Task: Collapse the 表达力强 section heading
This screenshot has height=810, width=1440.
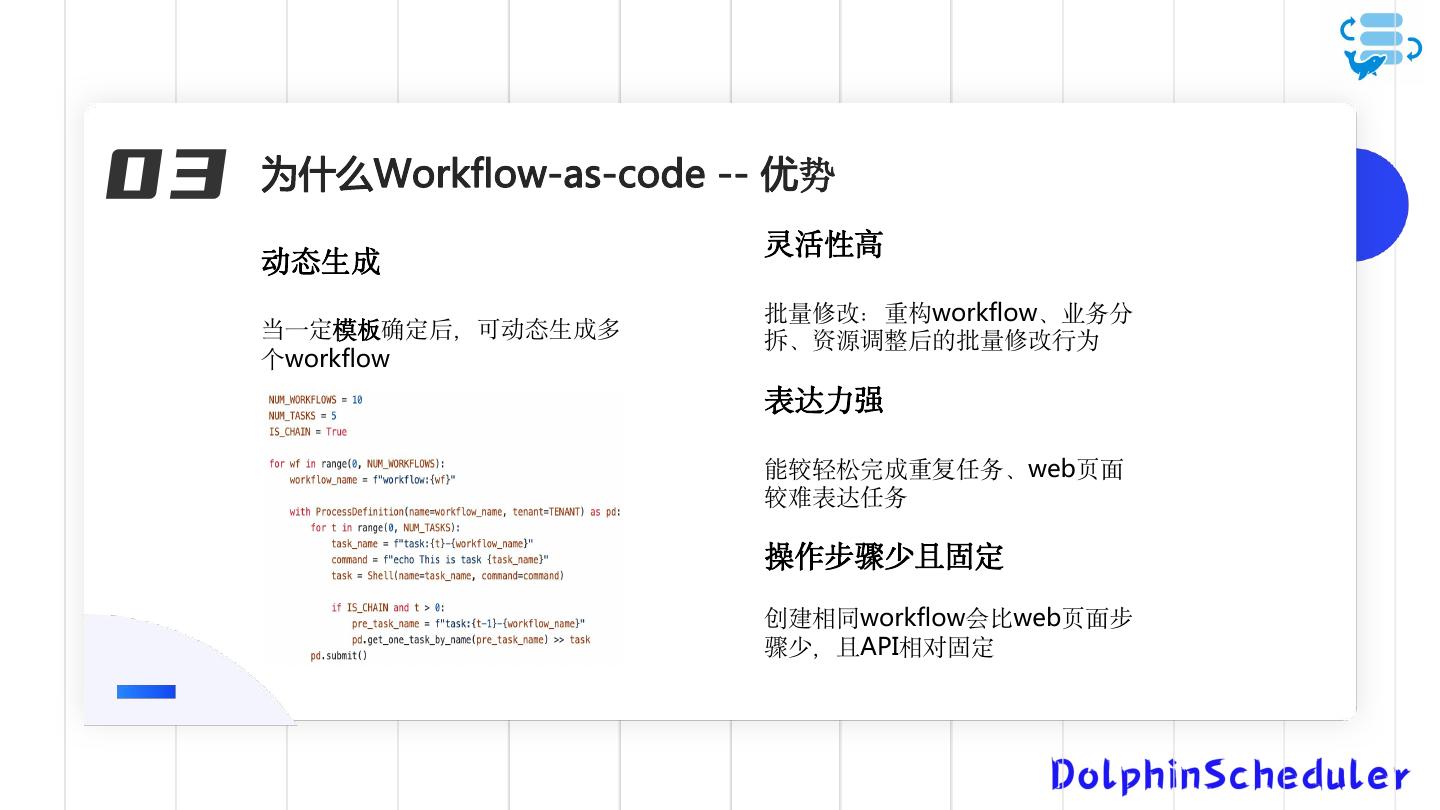Action: [x=822, y=400]
